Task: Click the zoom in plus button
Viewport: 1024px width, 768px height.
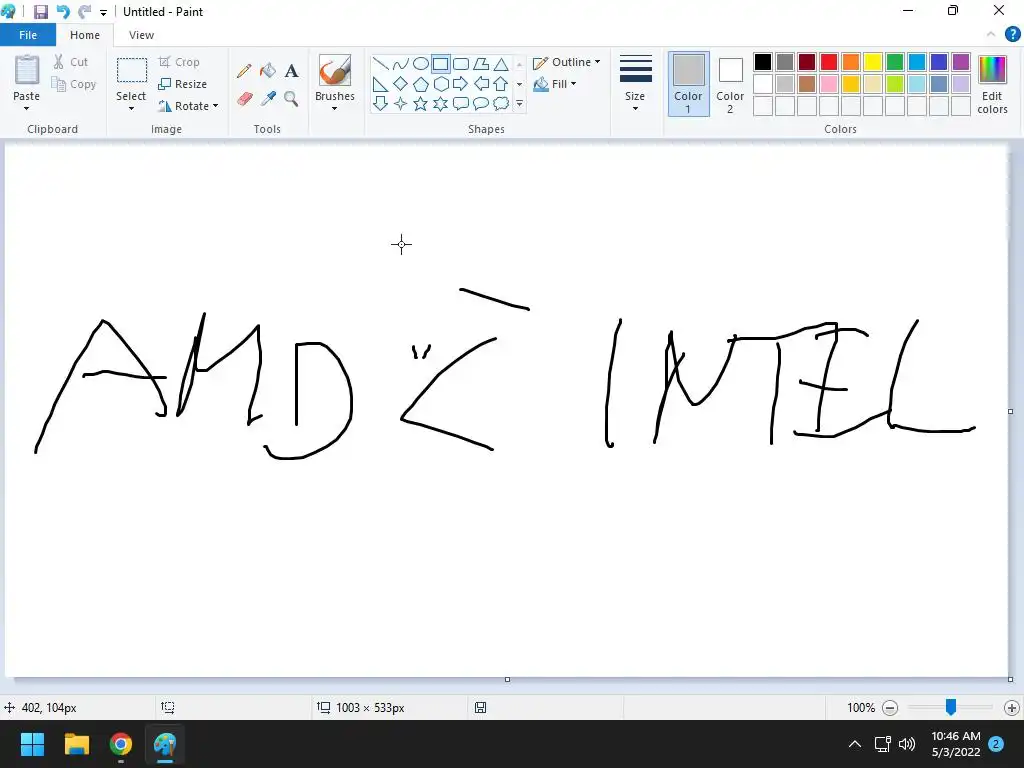Action: coord(1012,707)
